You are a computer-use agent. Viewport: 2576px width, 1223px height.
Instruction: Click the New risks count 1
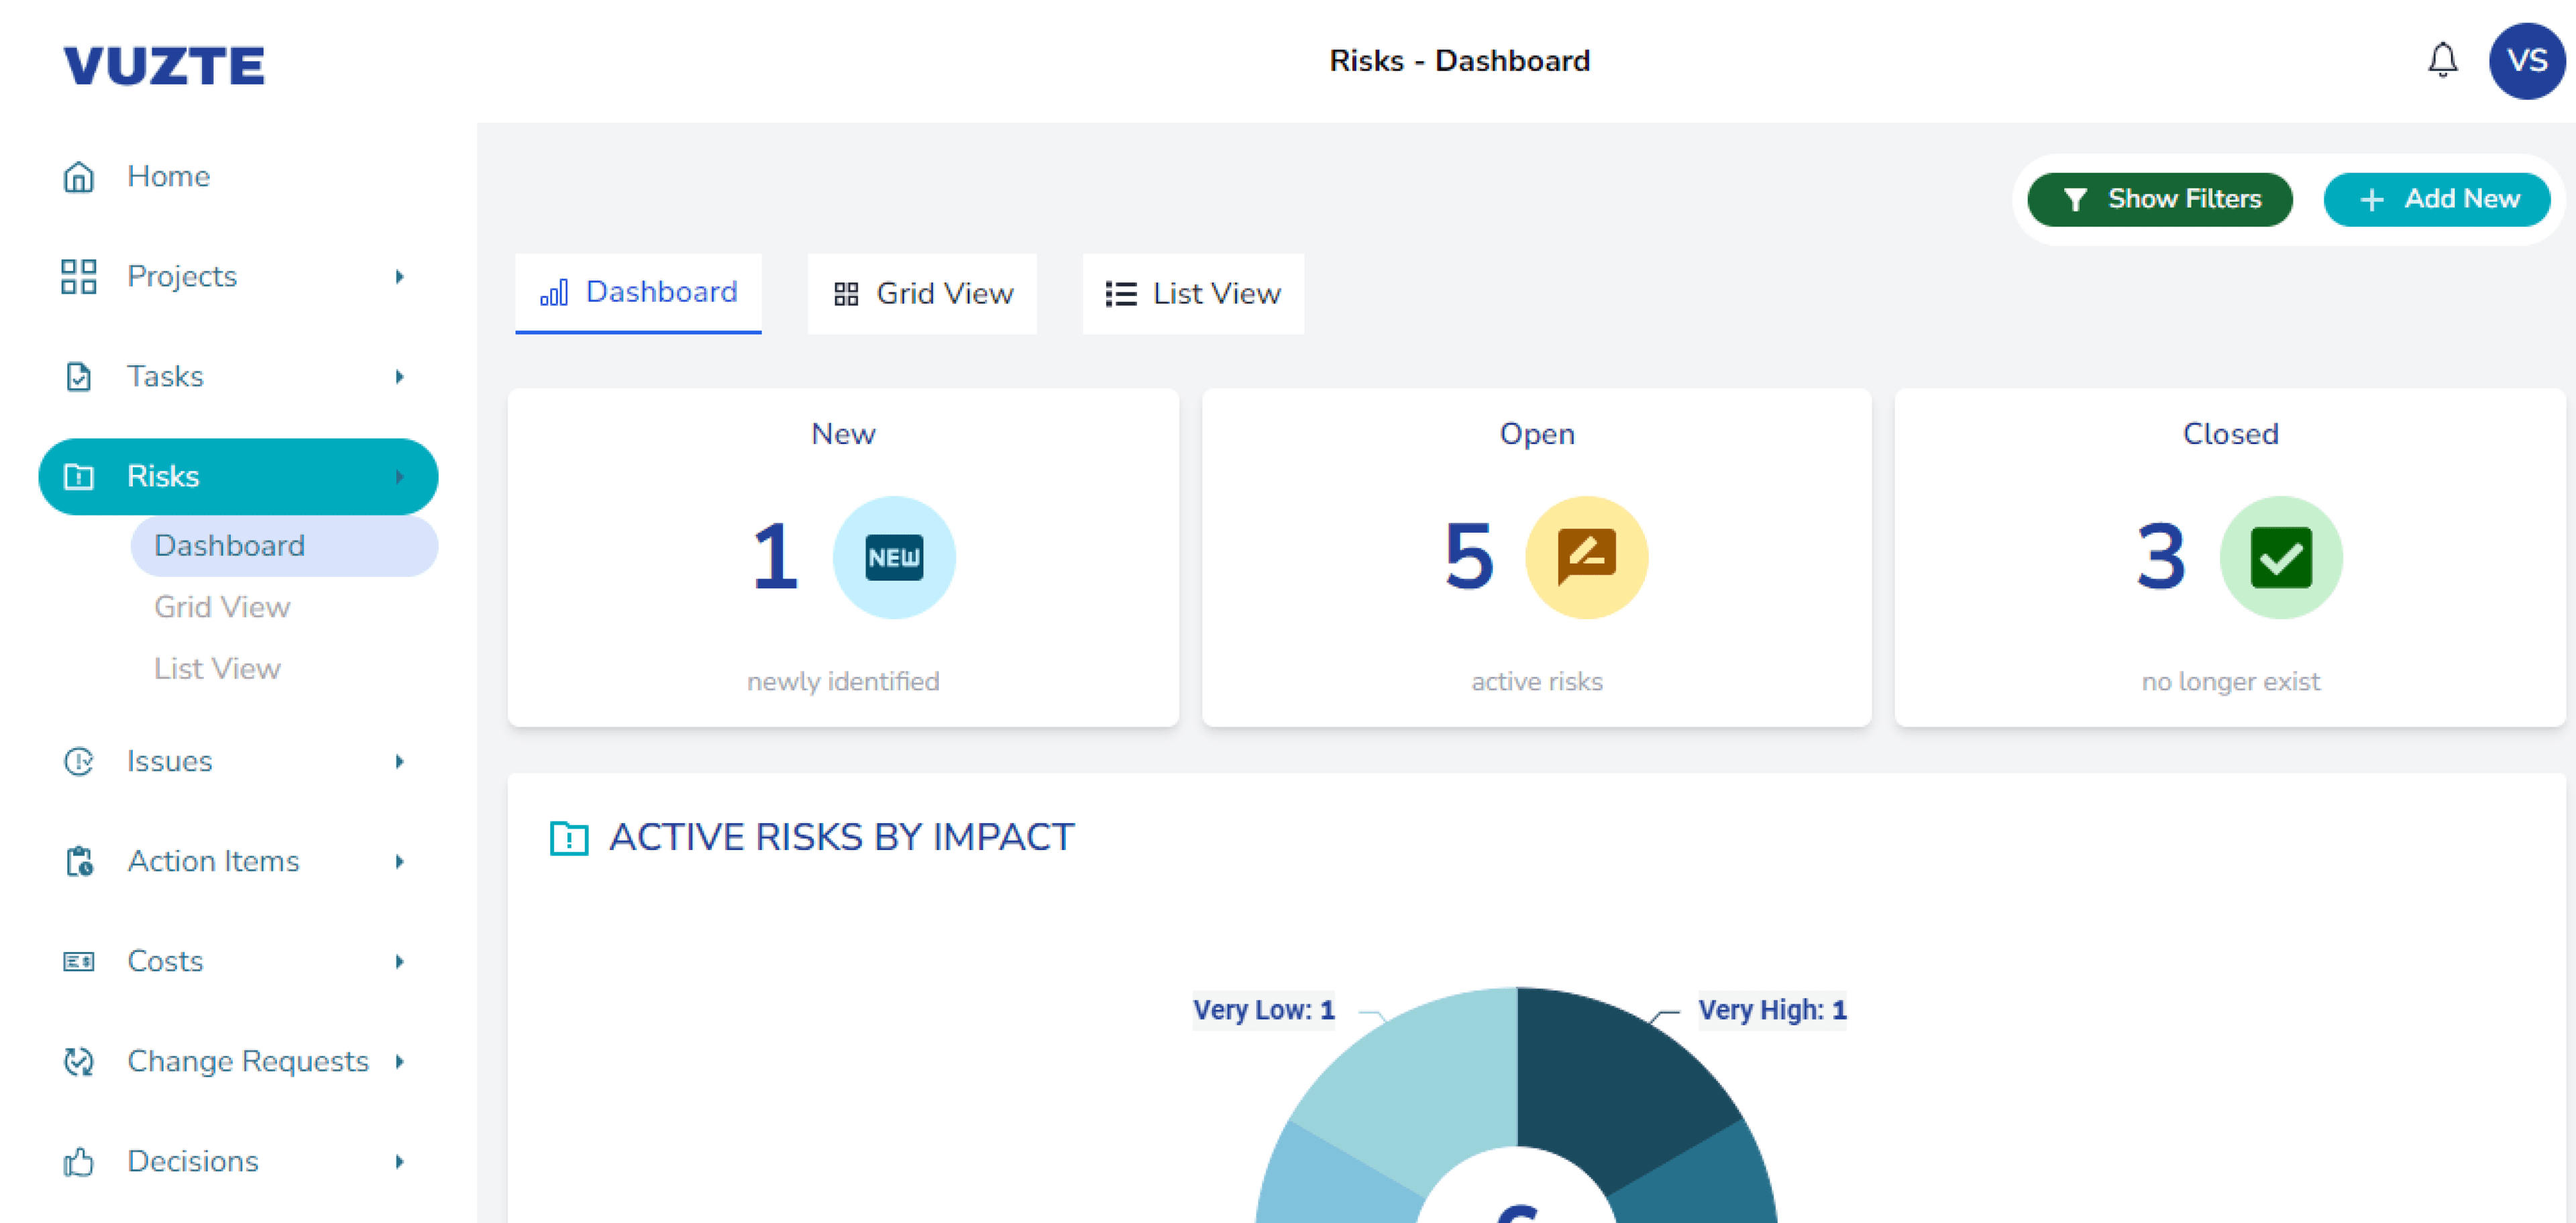(x=775, y=557)
